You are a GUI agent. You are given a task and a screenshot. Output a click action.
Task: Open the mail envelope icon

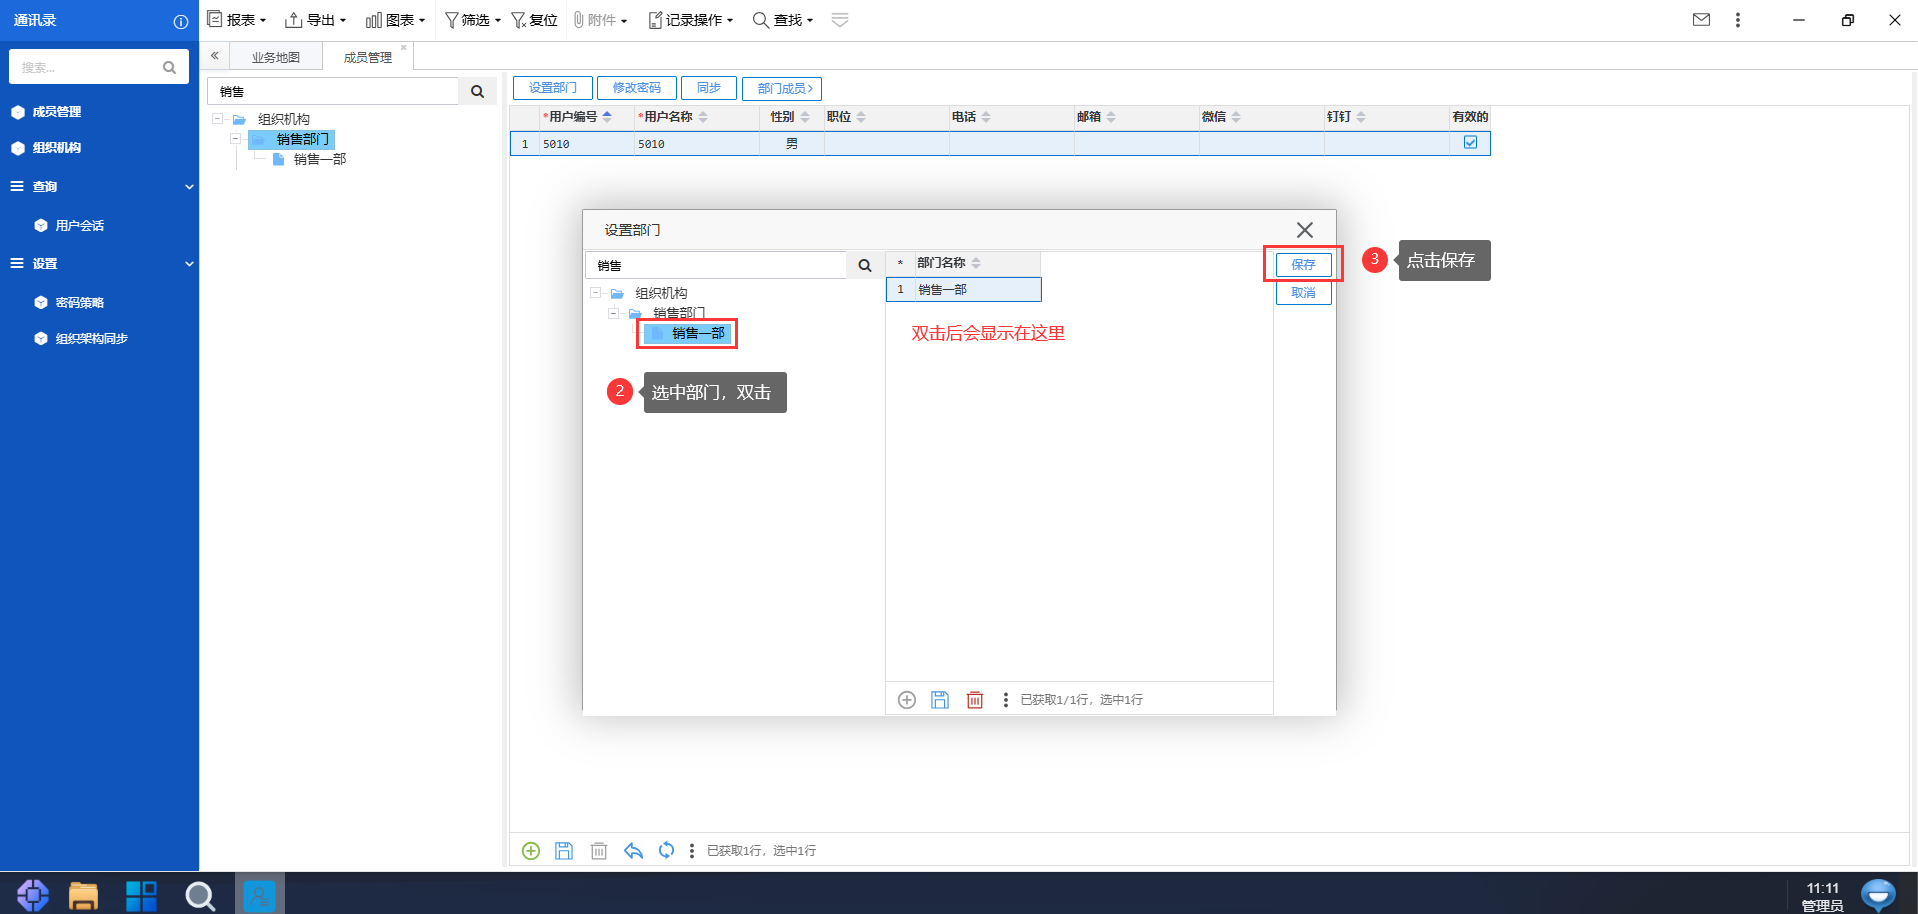click(1701, 19)
